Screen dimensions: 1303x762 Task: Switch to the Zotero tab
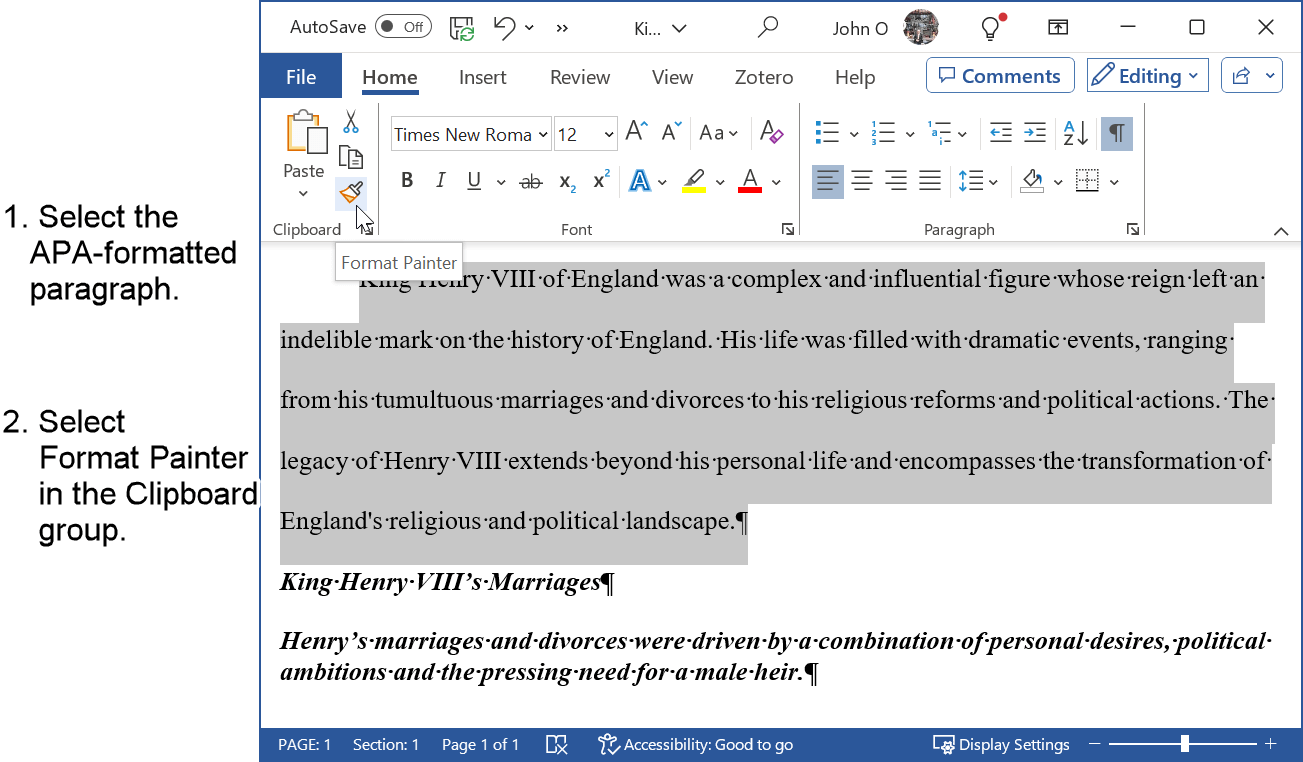click(x=763, y=77)
